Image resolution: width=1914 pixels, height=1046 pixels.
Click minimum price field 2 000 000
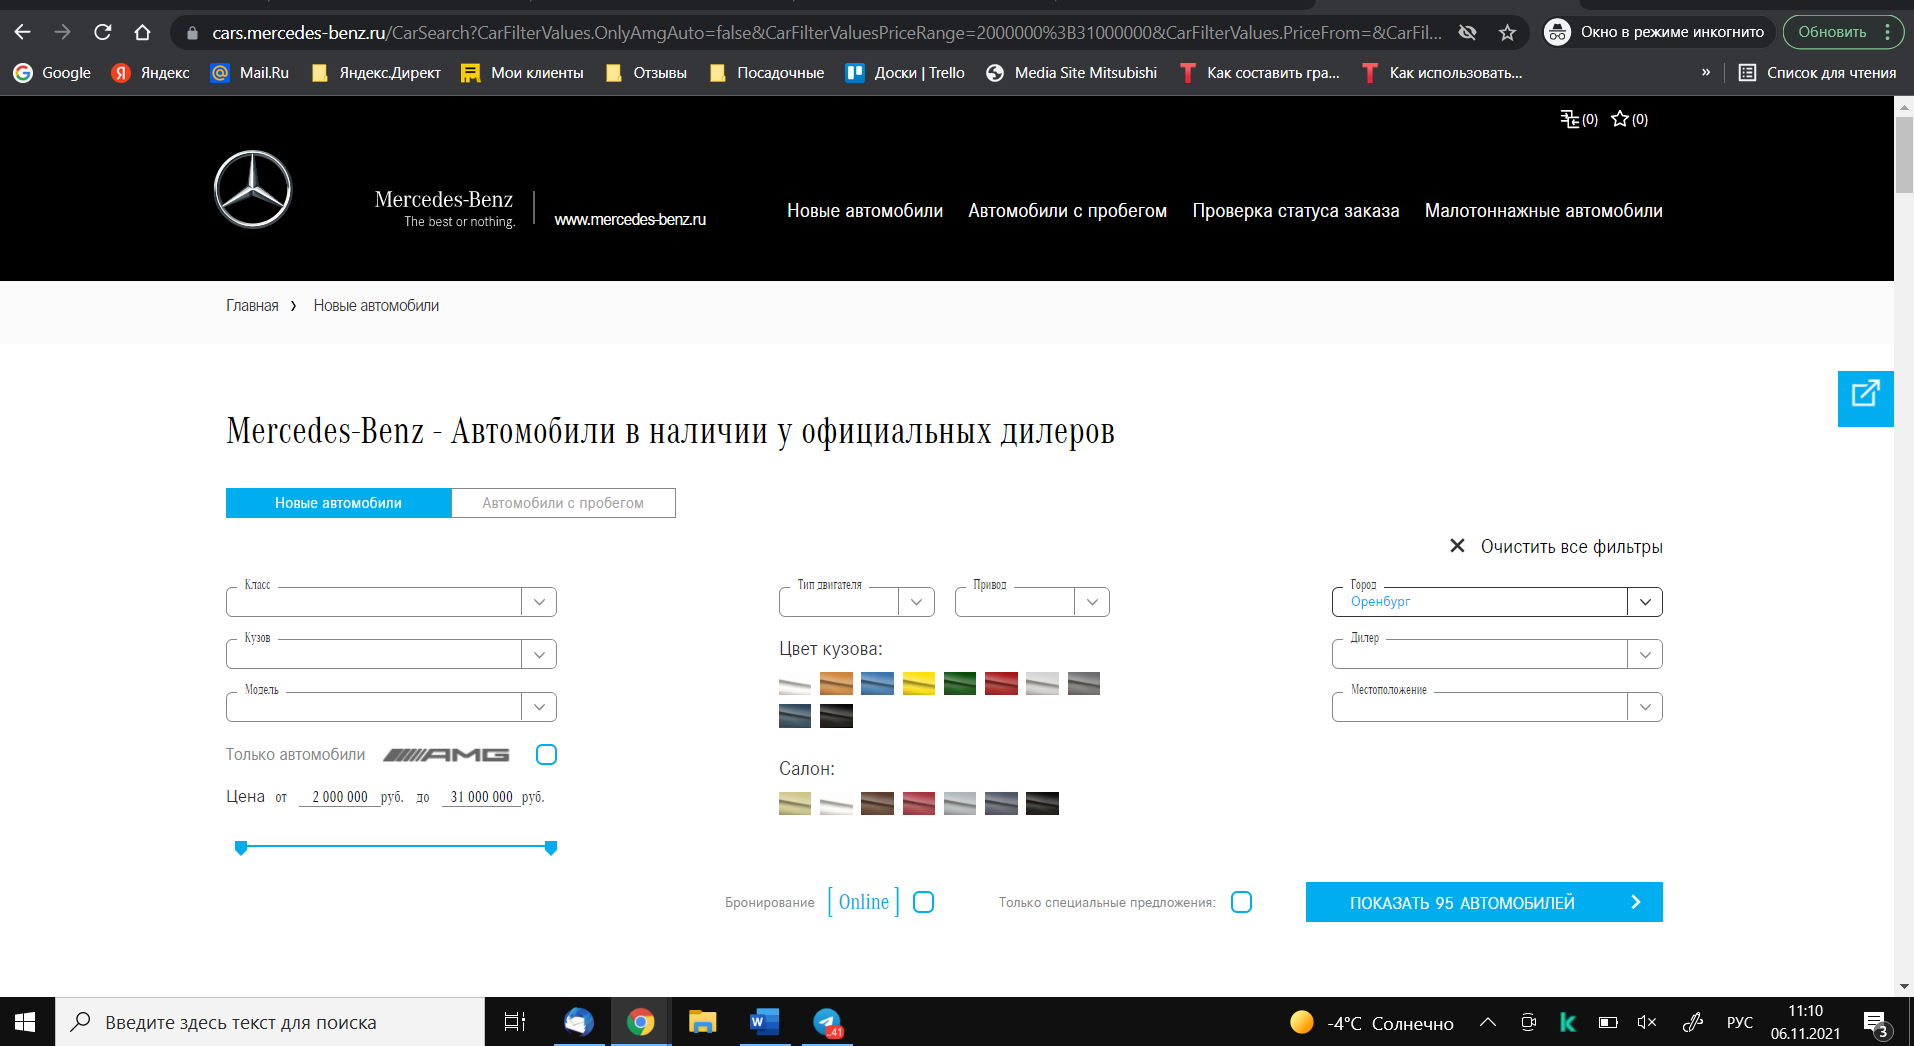coord(339,797)
